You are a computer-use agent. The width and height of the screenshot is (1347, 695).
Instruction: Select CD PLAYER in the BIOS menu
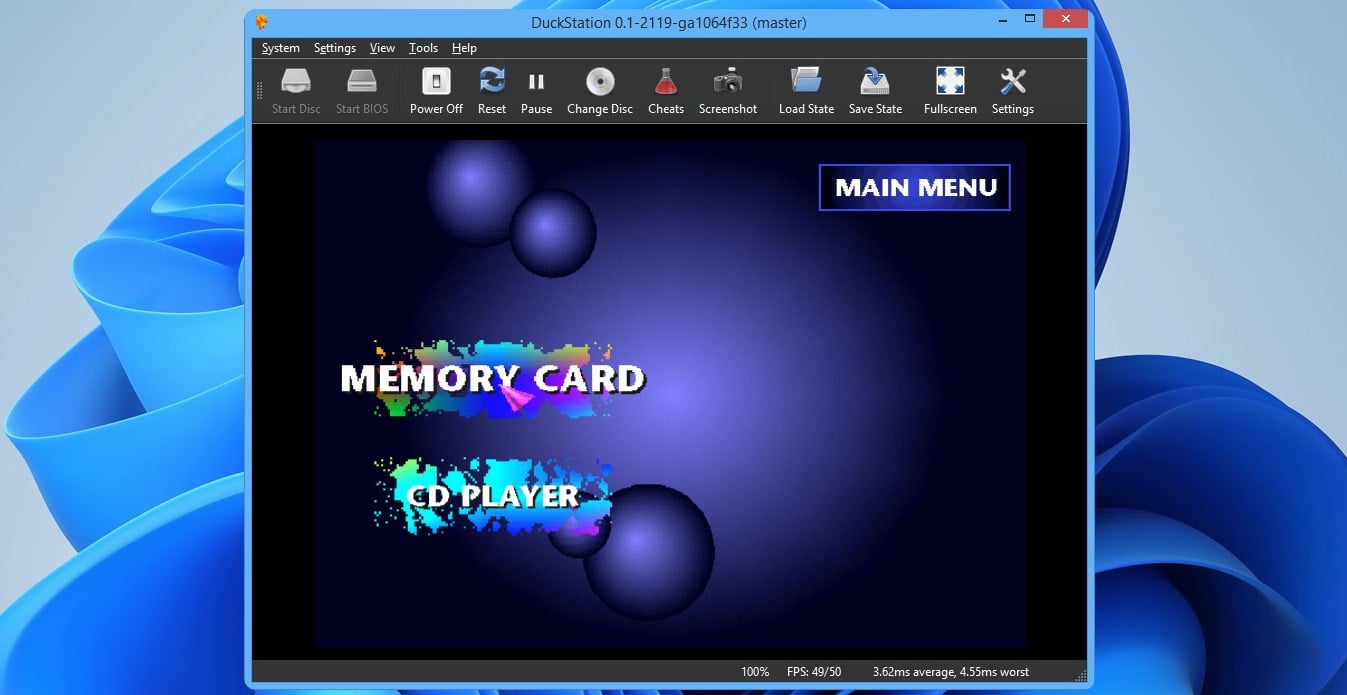(x=493, y=496)
